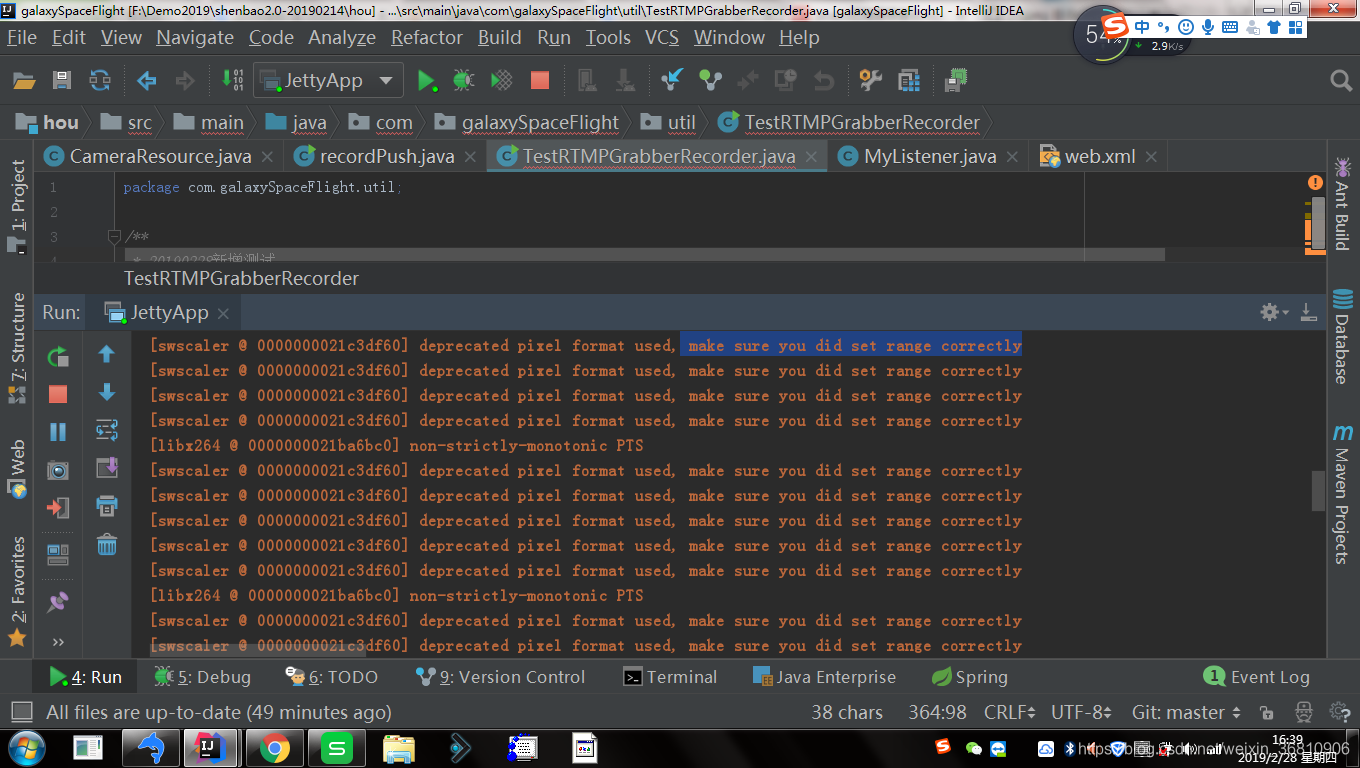Click the console vertical scrollbar thumb
The image size is (1360, 768).
(1319, 491)
